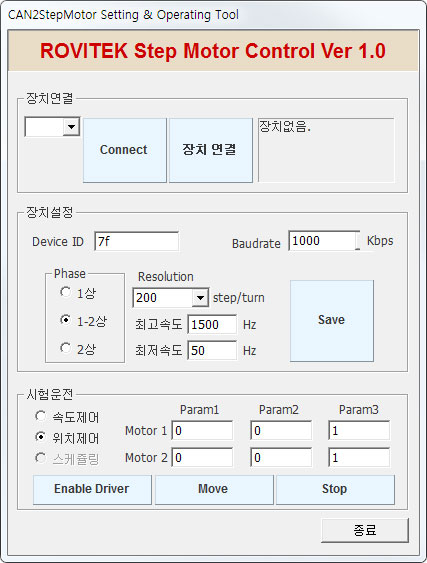Viewport: 427px width, 563px height.
Task: Click the 최고속도 max speed field
Action: [212, 325]
